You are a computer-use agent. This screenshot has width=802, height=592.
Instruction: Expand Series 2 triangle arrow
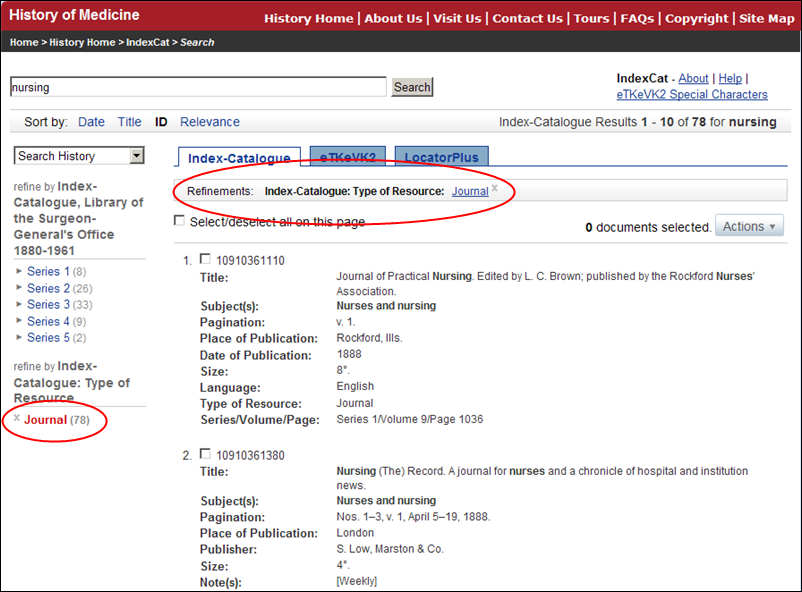click(x=19, y=288)
